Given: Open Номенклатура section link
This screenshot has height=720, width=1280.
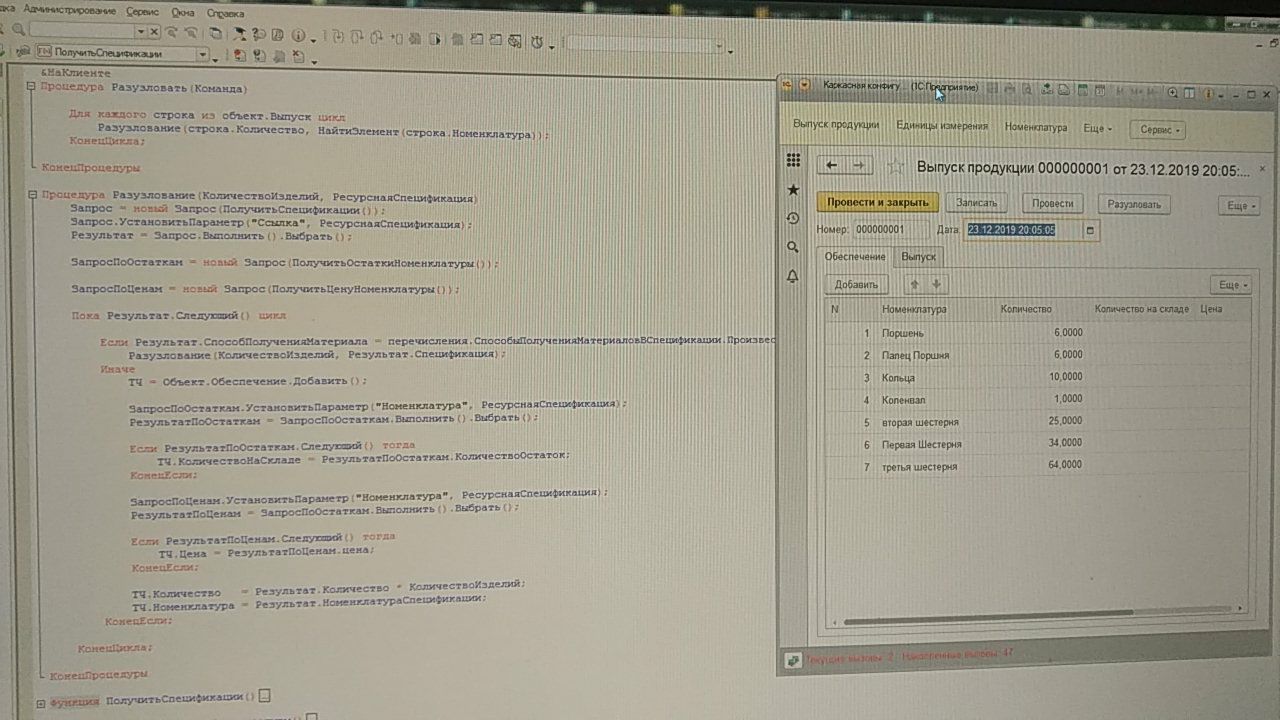Looking at the screenshot, I should click(x=1036, y=127).
